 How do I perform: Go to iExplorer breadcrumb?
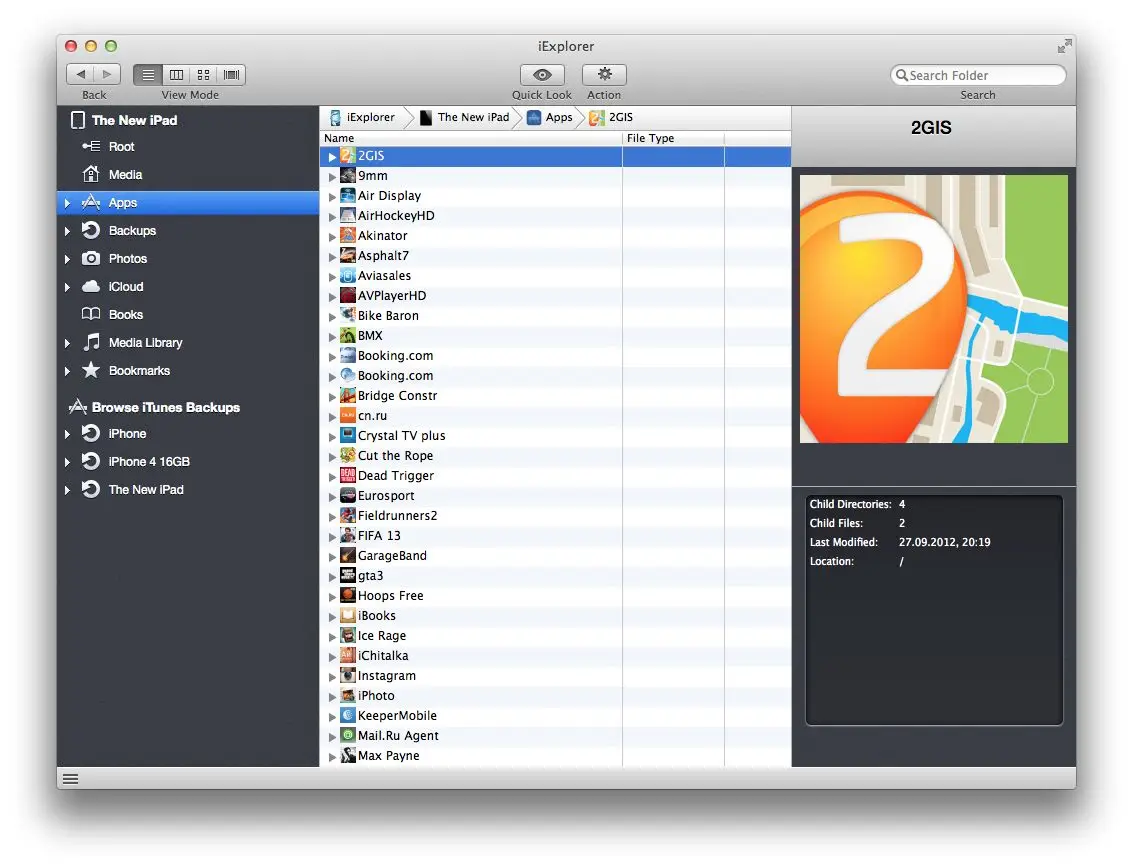point(362,117)
